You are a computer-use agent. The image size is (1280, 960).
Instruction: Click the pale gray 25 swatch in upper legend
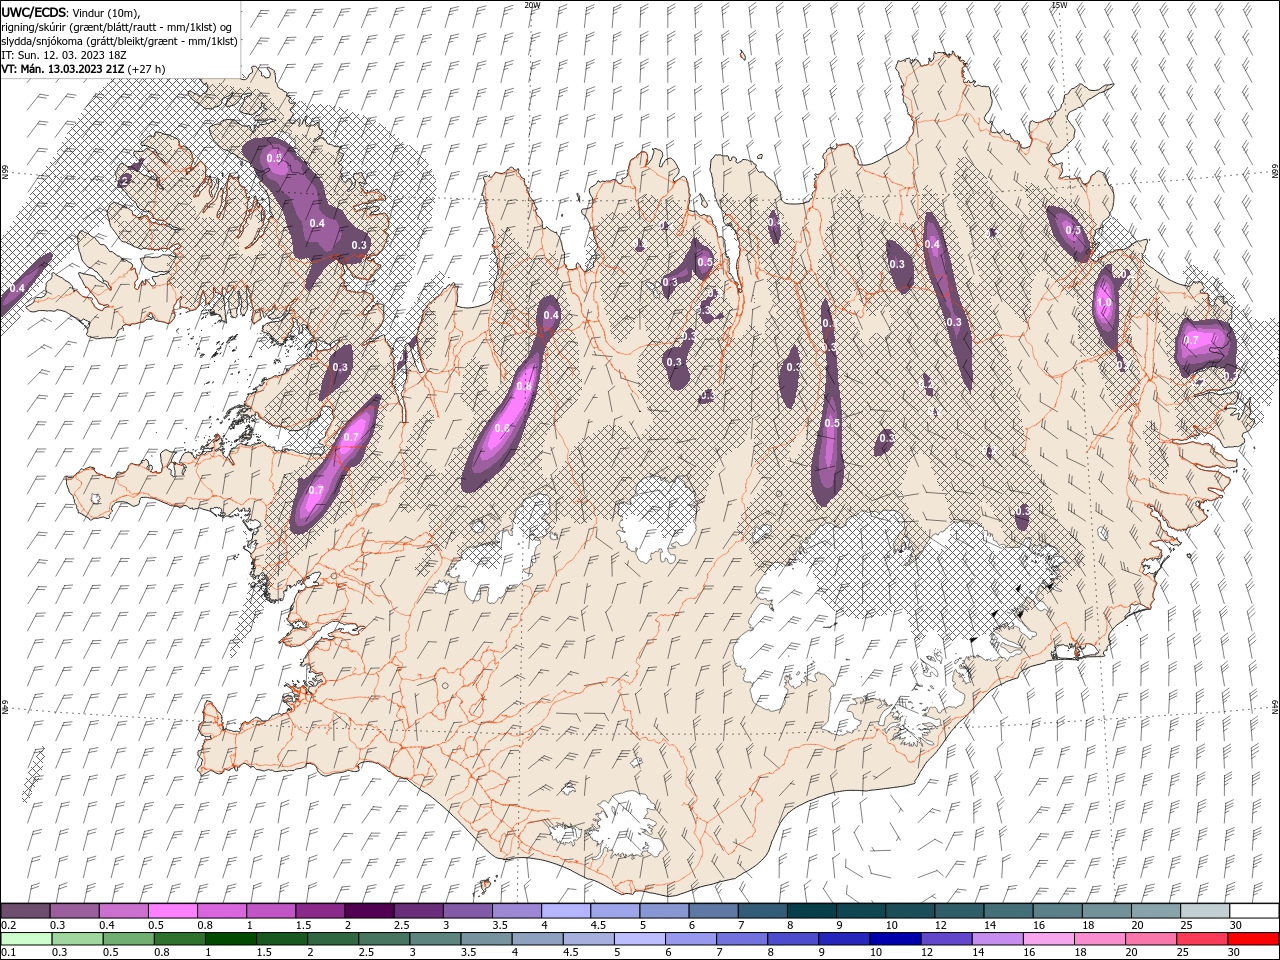(1204, 910)
